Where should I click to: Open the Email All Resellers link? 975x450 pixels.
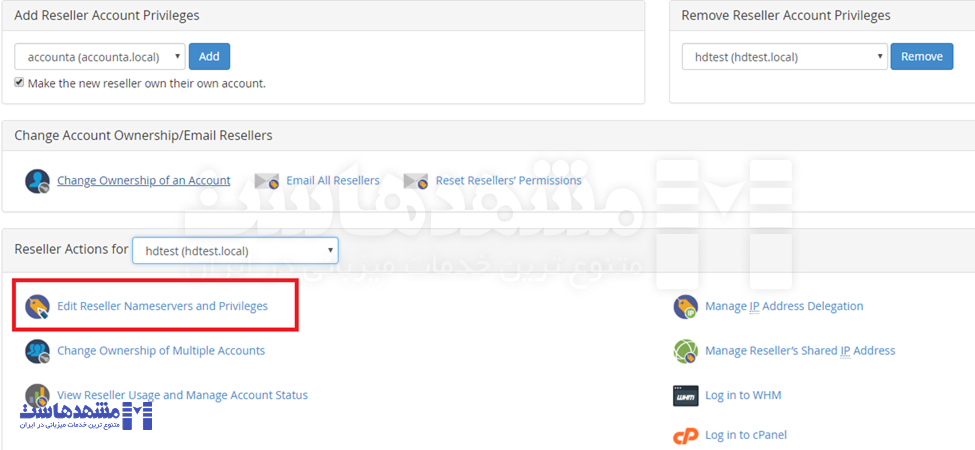pos(333,181)
